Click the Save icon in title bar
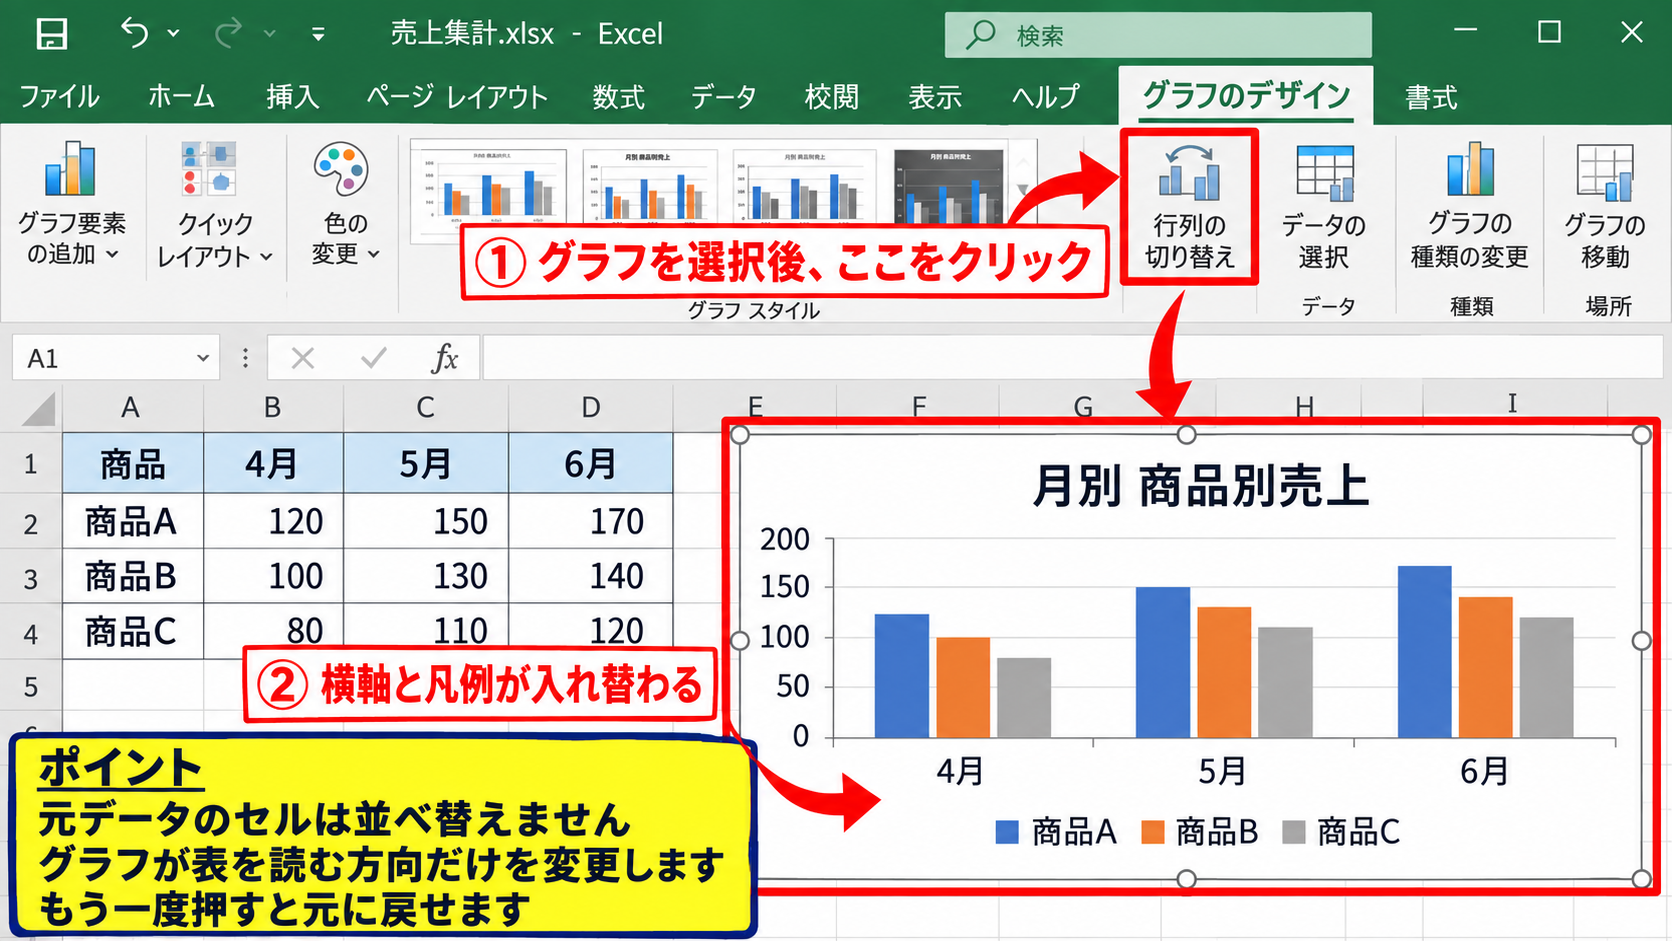The width and height of the screenshot is (1672, 941). (x=51, y=34)
